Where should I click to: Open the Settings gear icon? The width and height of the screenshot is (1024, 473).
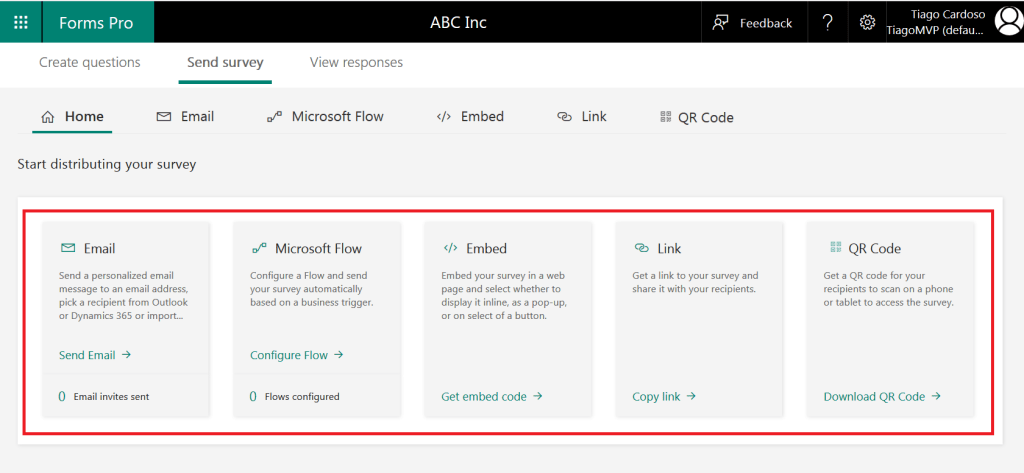pos(867,22)
